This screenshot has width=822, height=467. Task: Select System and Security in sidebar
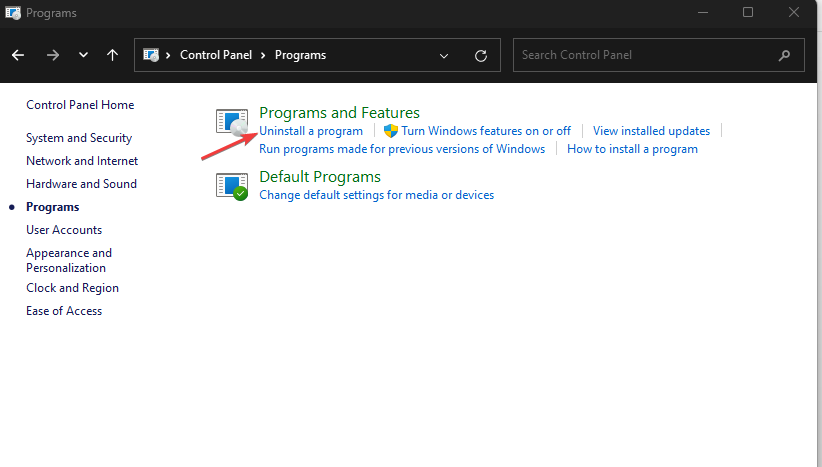tap(79, 138)
